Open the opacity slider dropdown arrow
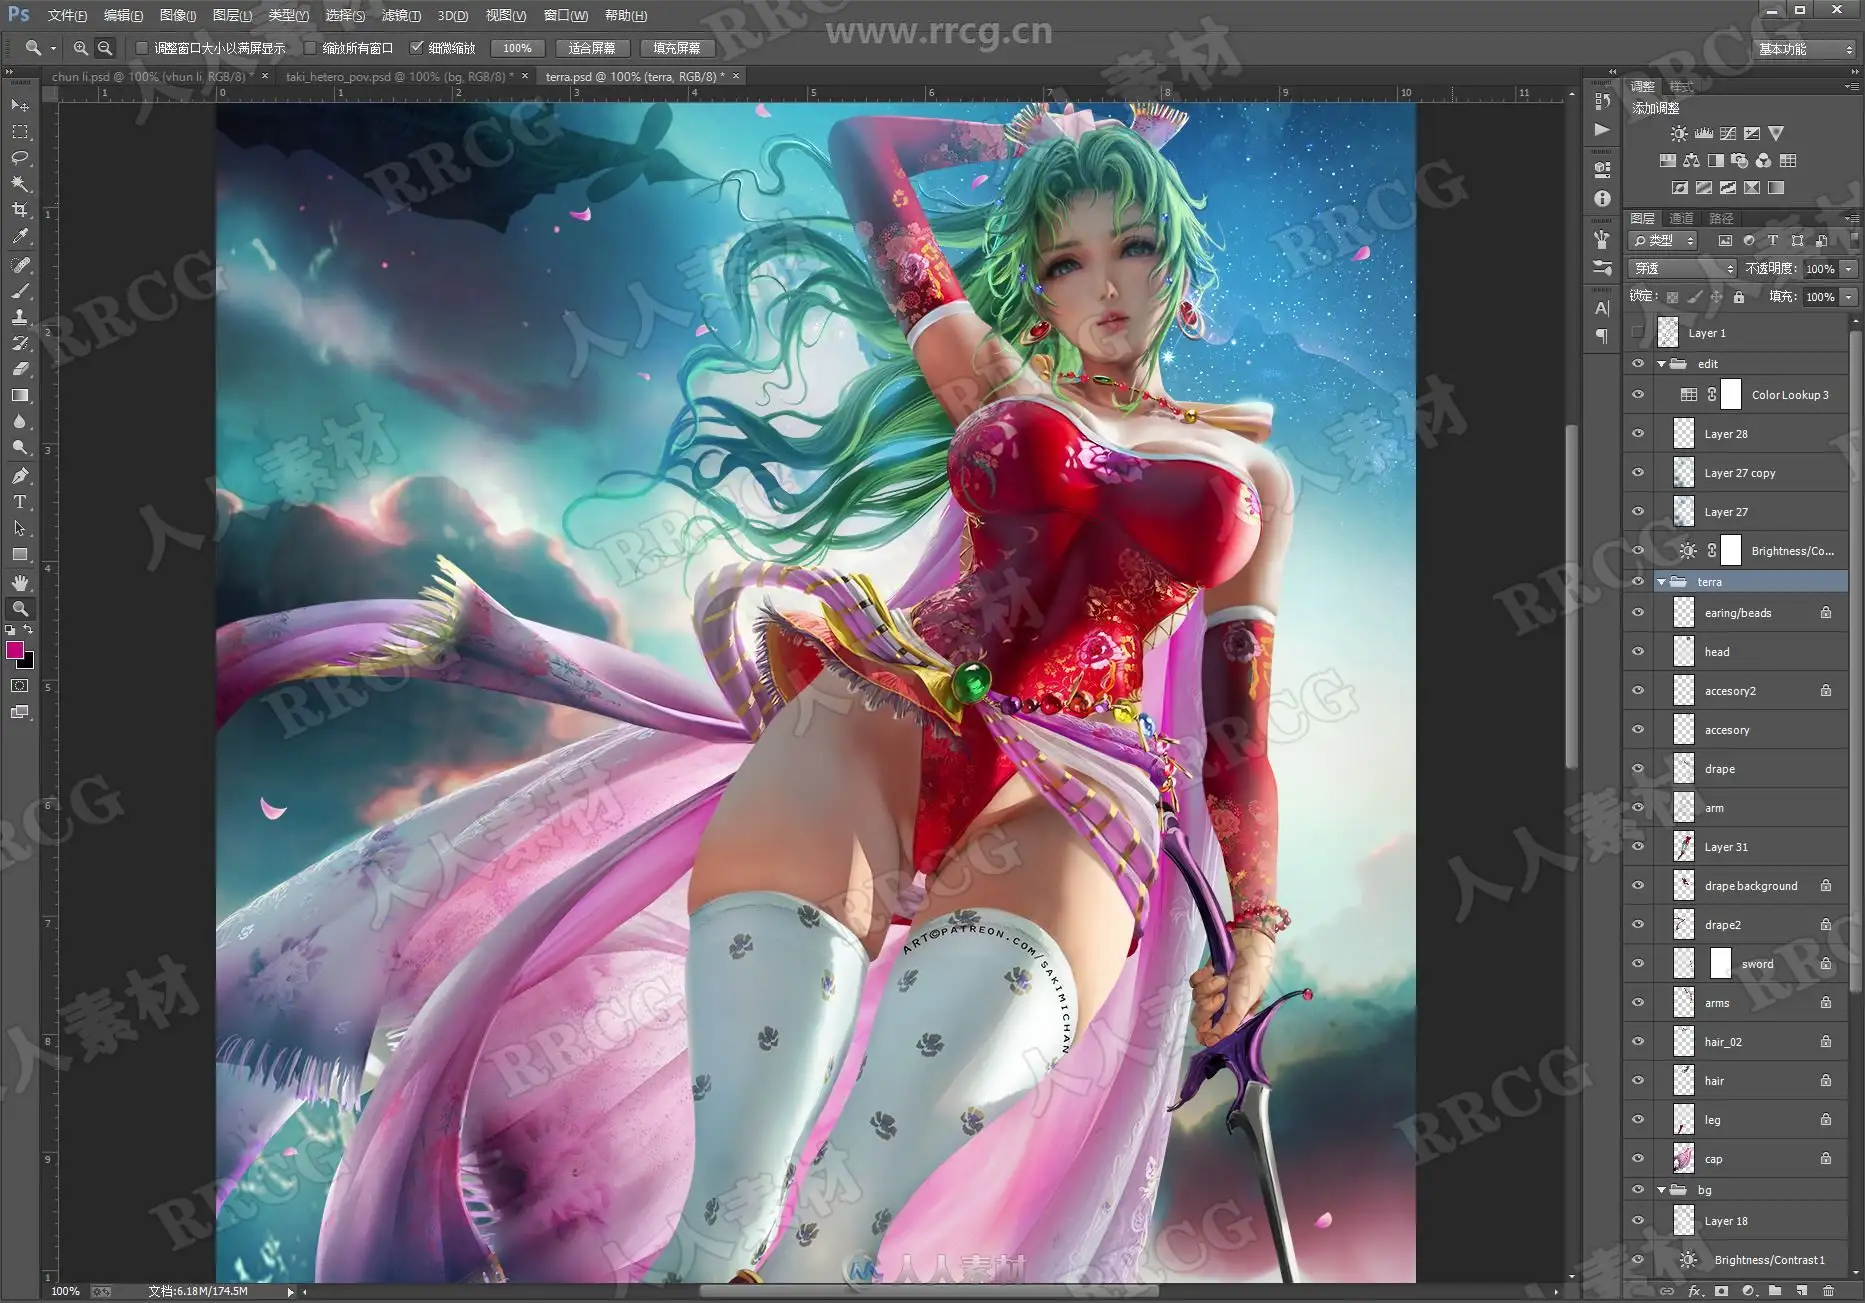Viewport: 1865px width, 1303px height. [1849, 269]
